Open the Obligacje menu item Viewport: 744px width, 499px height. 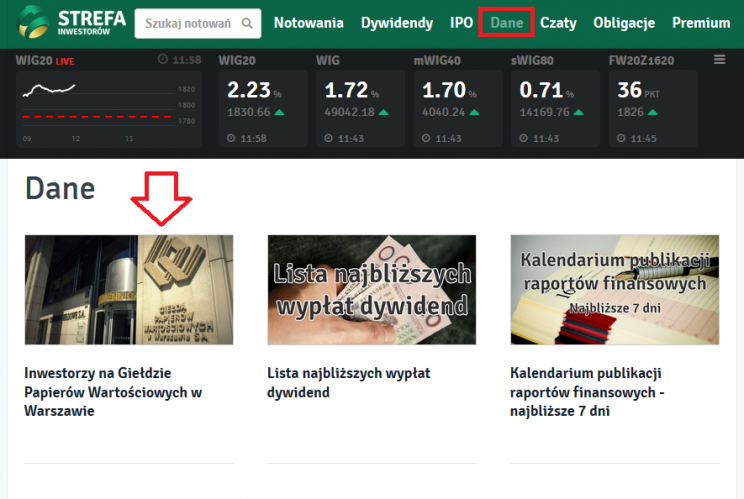624,23
